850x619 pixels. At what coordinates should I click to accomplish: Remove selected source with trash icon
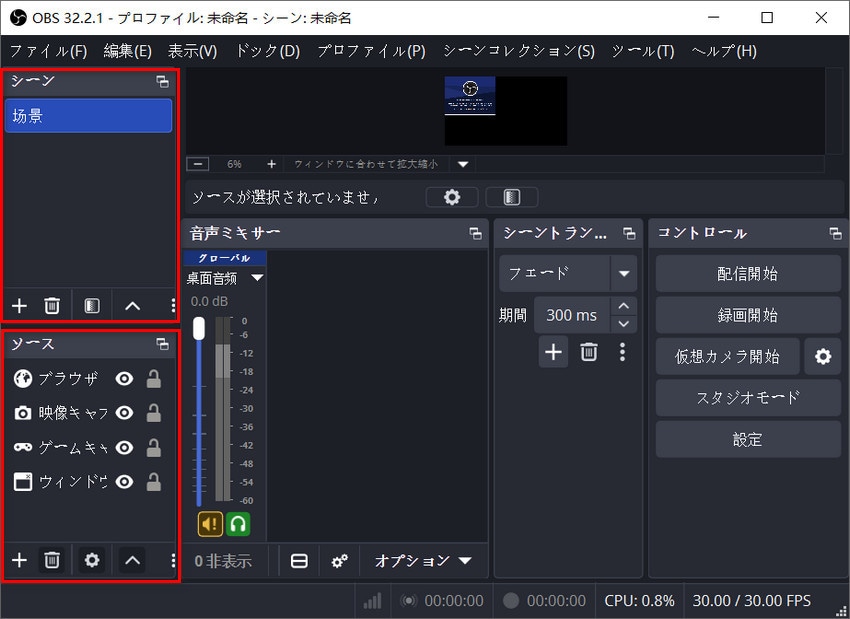(52, 559)
